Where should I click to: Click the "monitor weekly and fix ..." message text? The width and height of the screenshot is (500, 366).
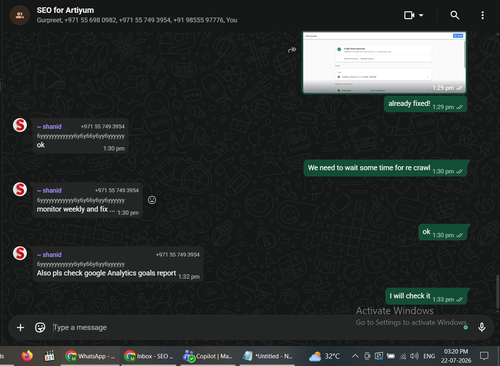pos(76,209)
